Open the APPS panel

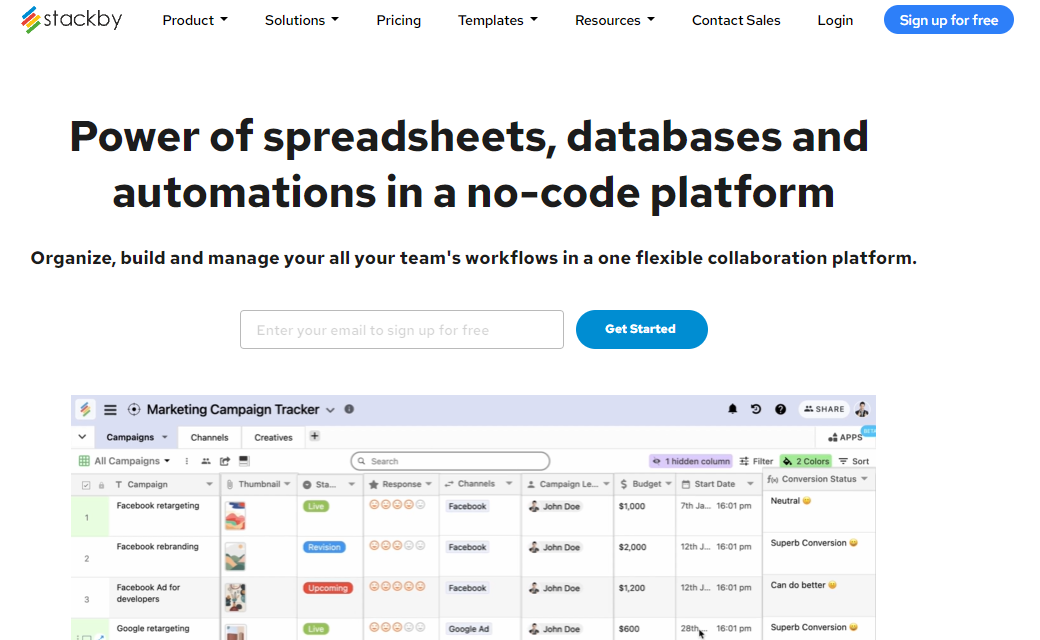tap(845, 437)
